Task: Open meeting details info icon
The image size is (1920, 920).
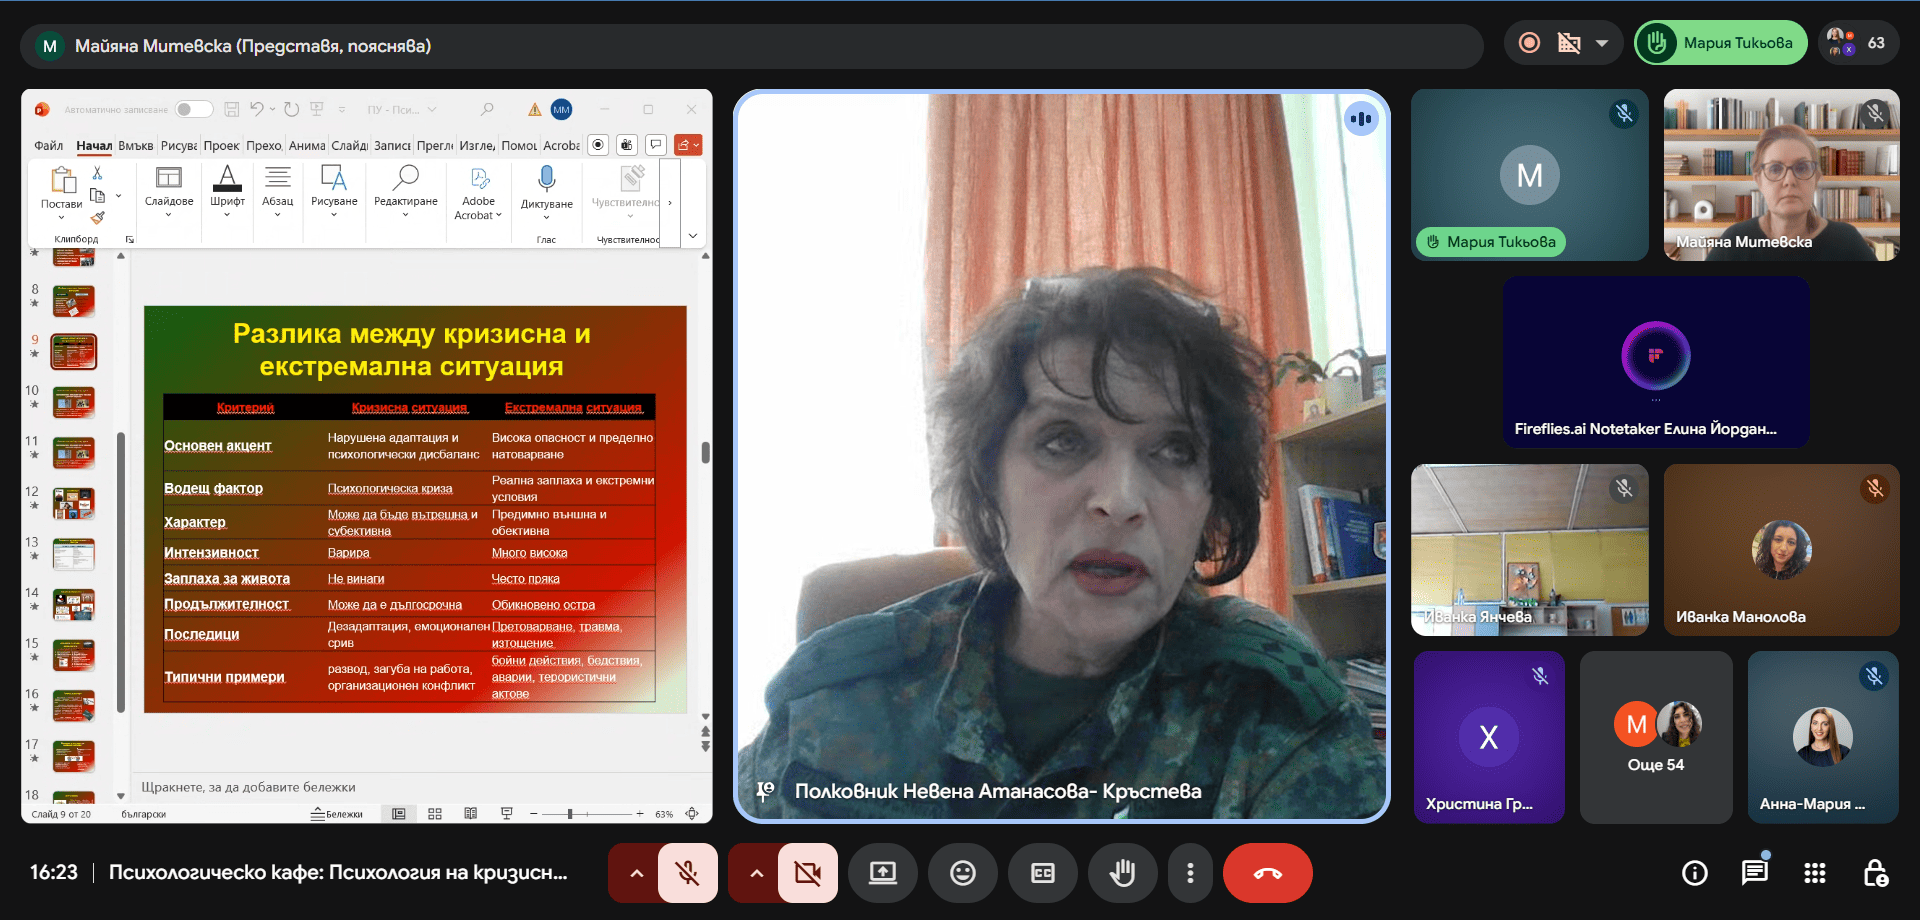Action: 1694,873
